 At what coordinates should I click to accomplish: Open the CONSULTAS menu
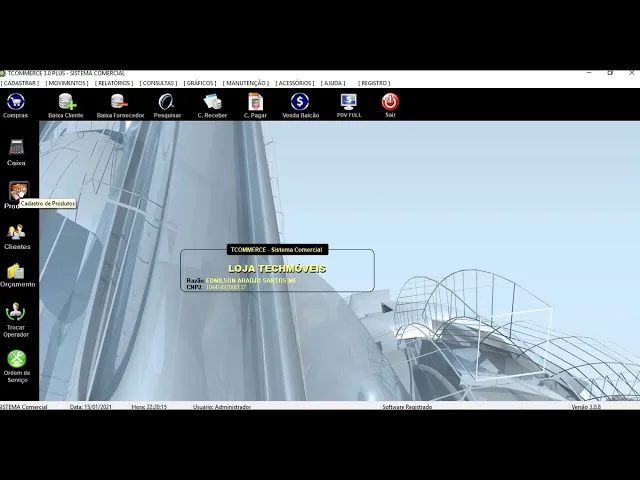coord(158,83)
